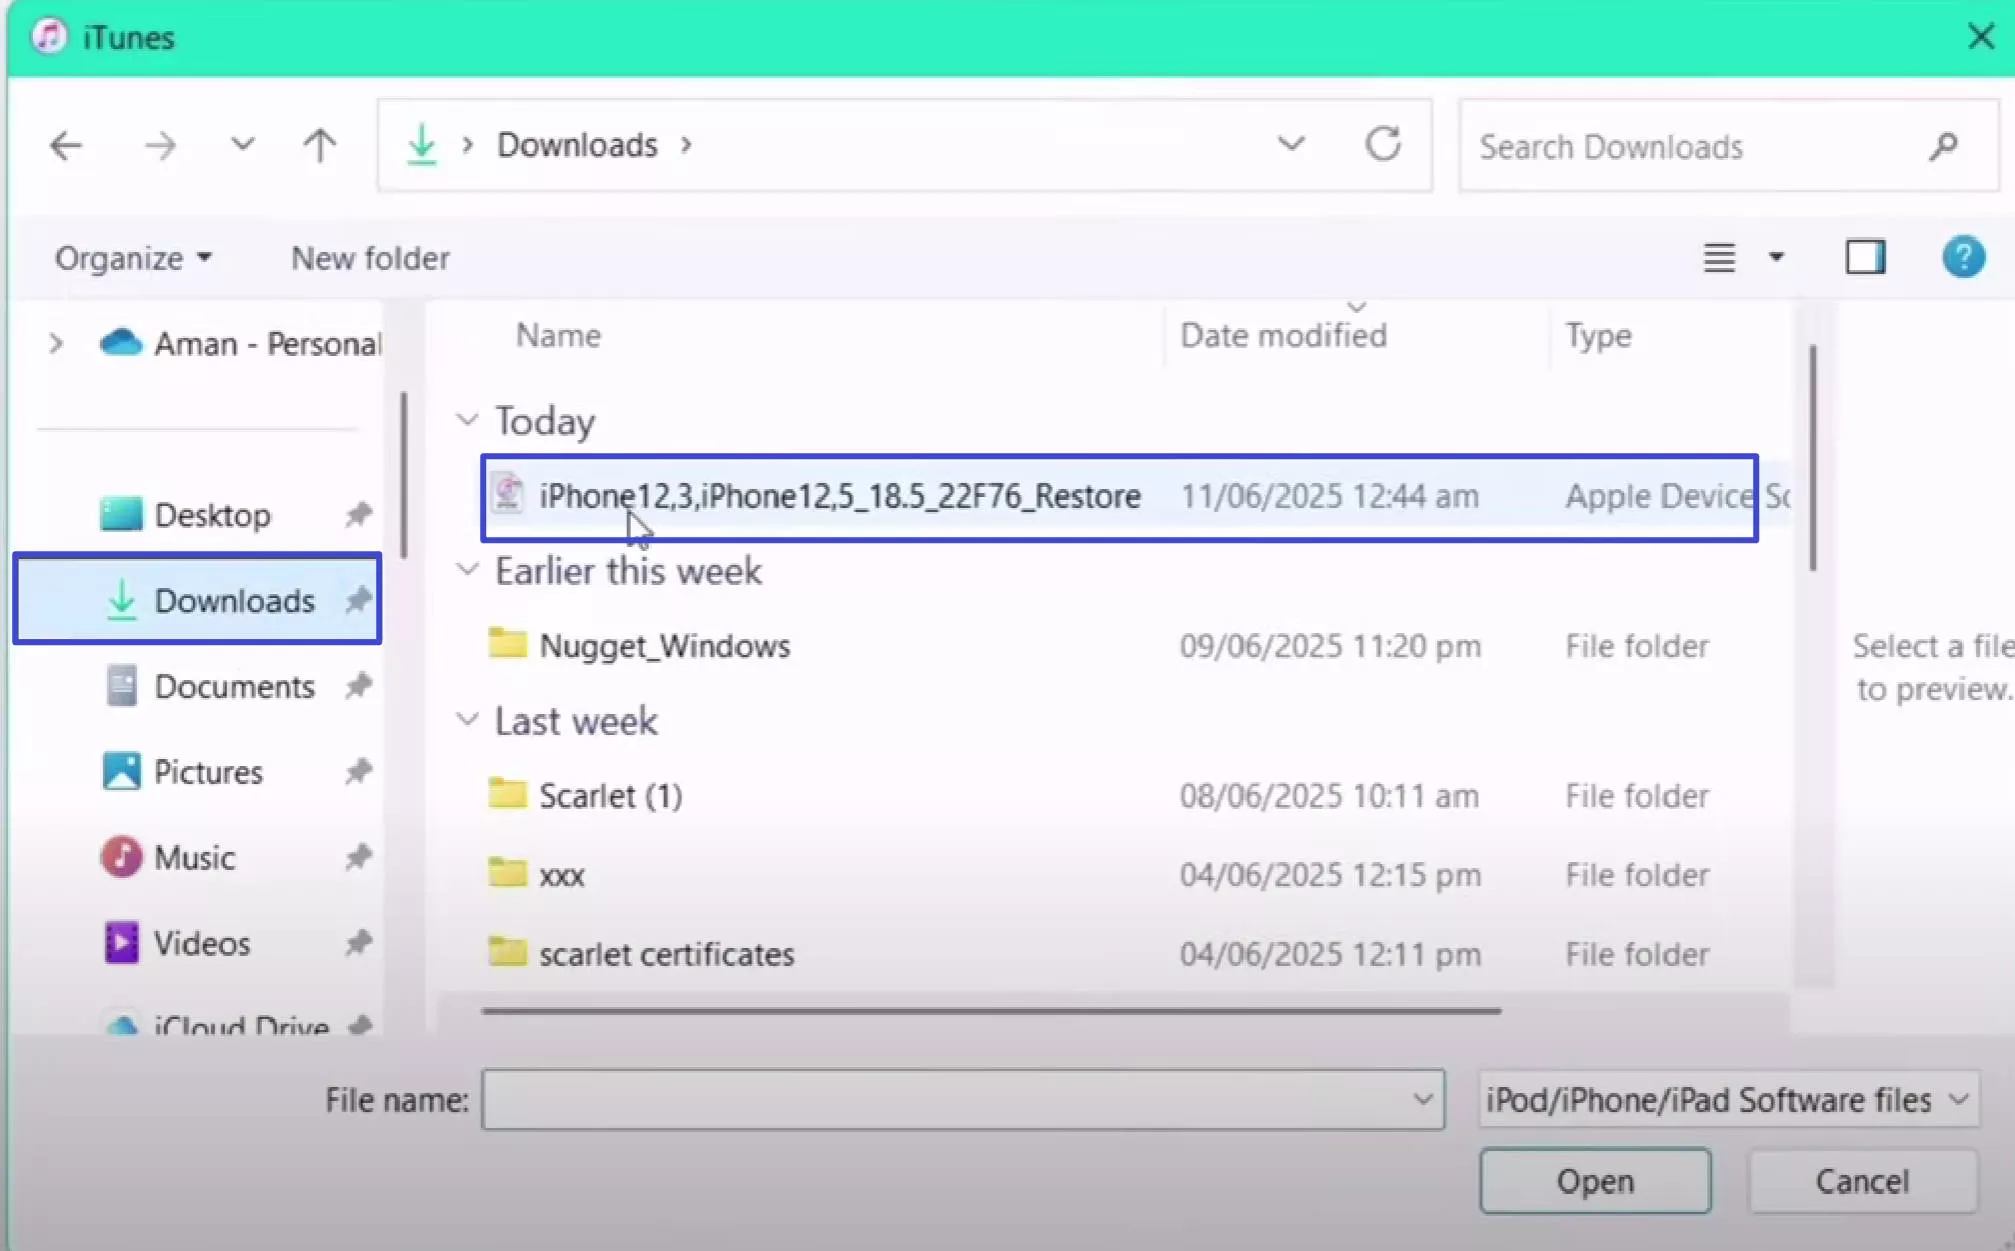Click the iCloud Drive sidebar icon
2015x1251 pixels.
tap(123, 1022)
